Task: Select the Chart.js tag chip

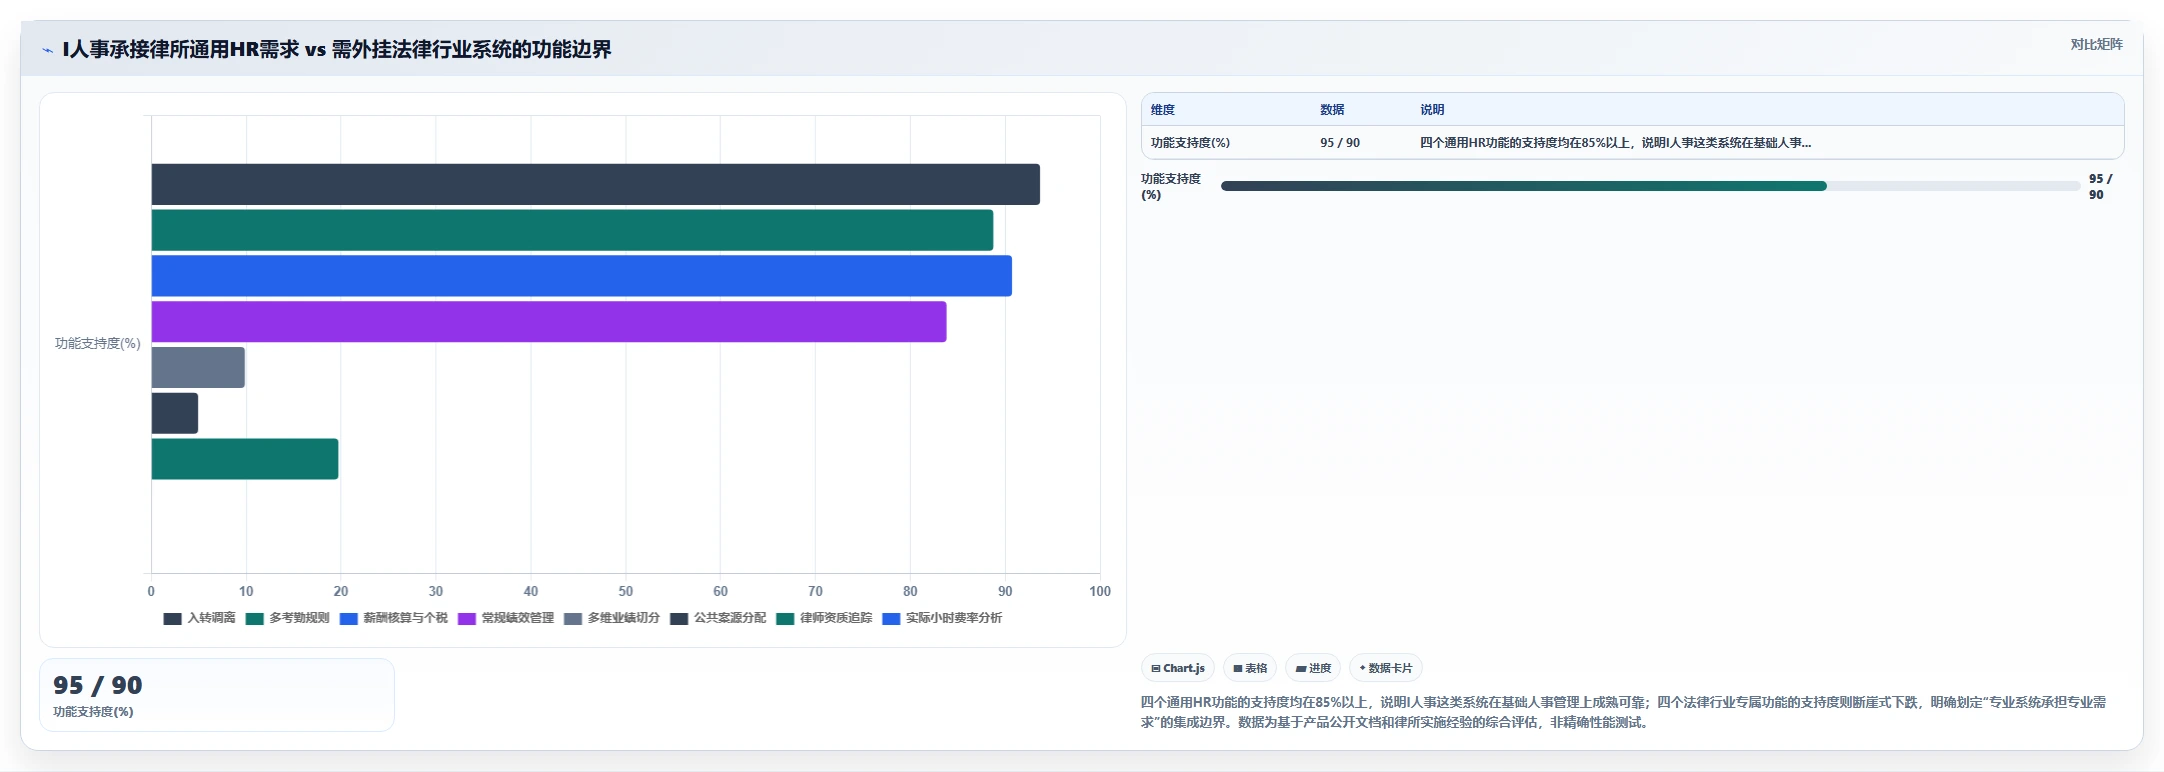Action: tap(1178, 668)
